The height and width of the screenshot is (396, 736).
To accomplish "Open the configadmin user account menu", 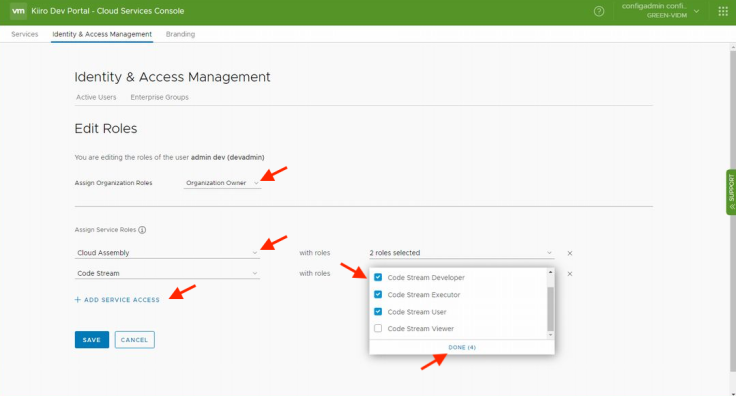I will pos(660,11).
